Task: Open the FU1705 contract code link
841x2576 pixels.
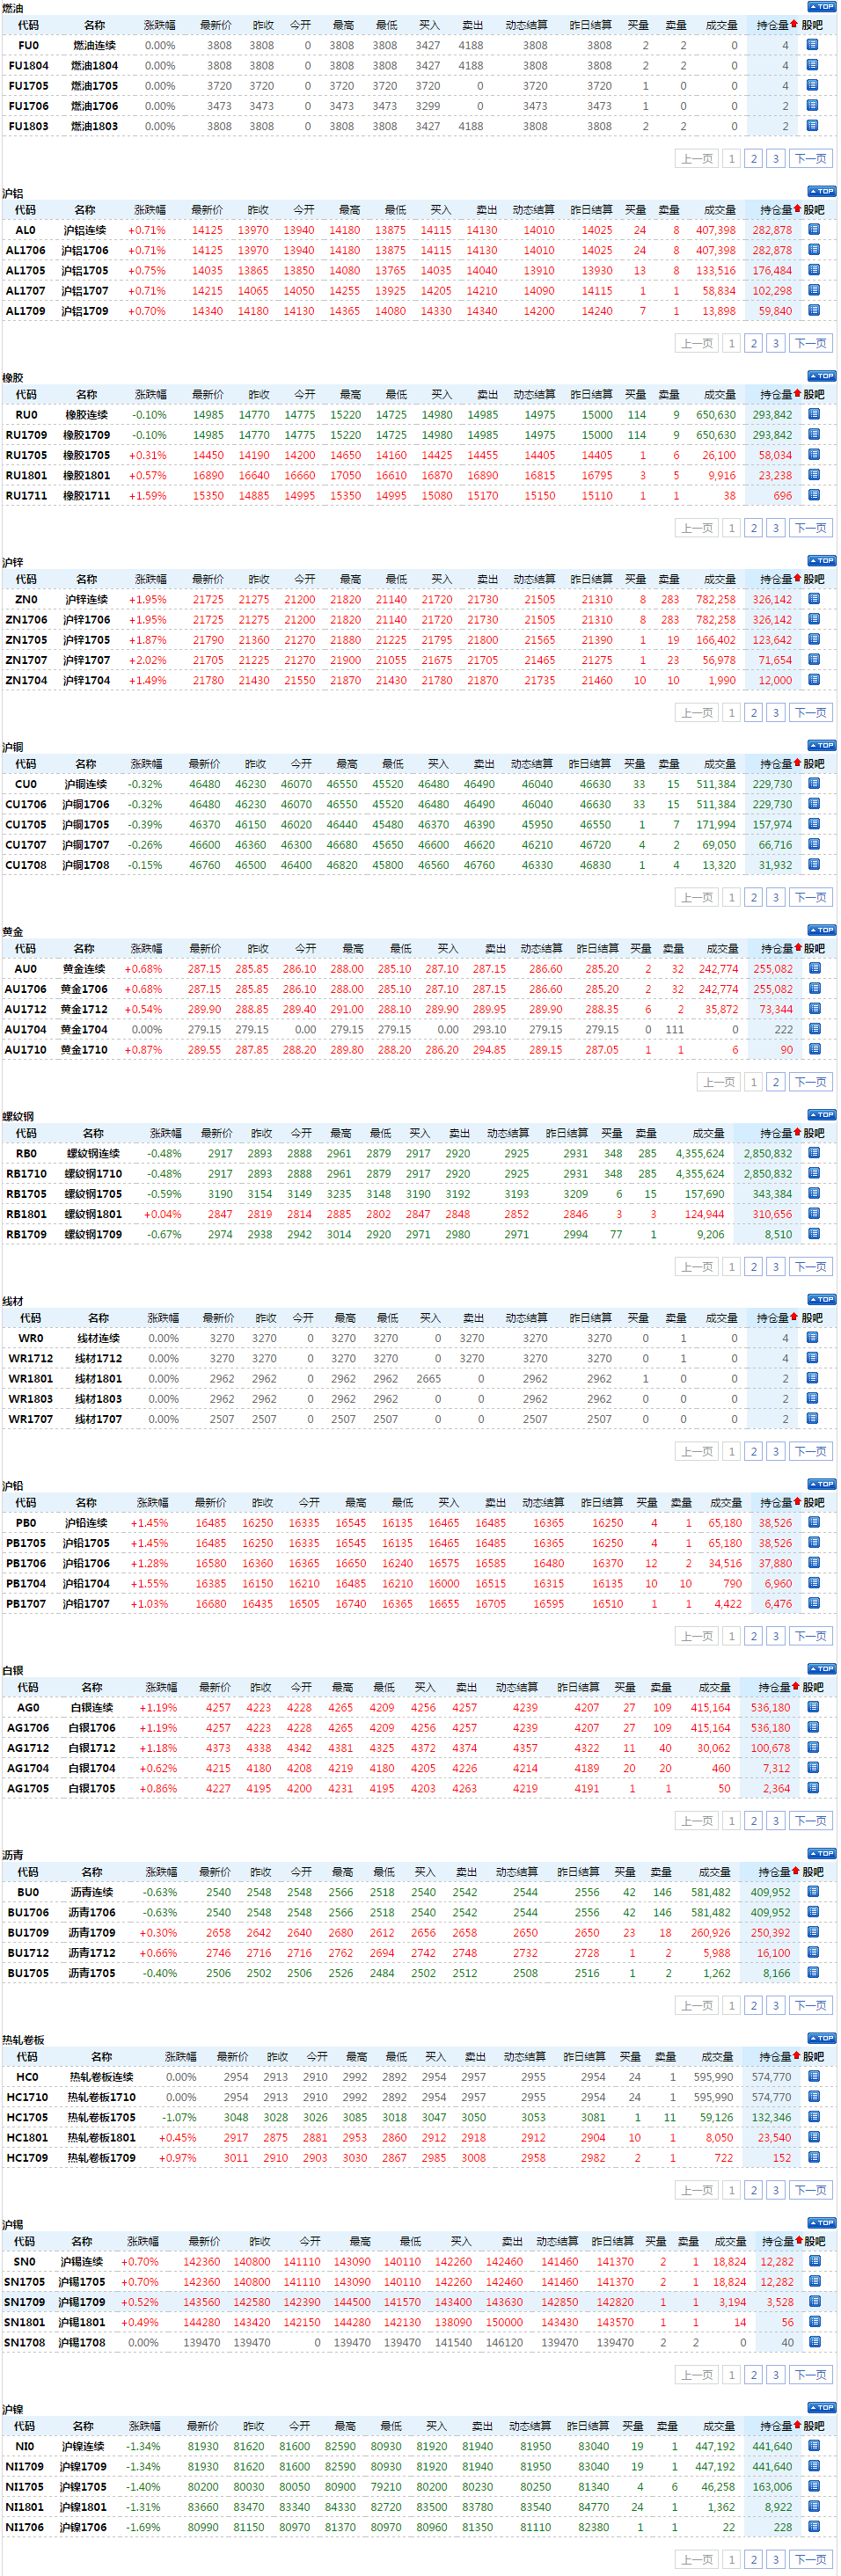Action: click(x=28, y=86)
